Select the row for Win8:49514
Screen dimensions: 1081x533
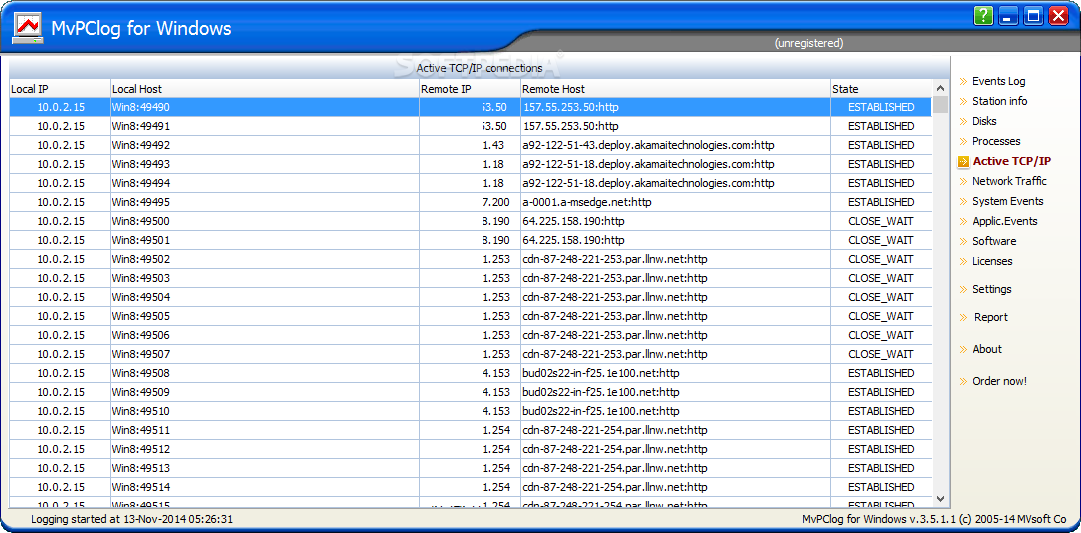point(470,487)
